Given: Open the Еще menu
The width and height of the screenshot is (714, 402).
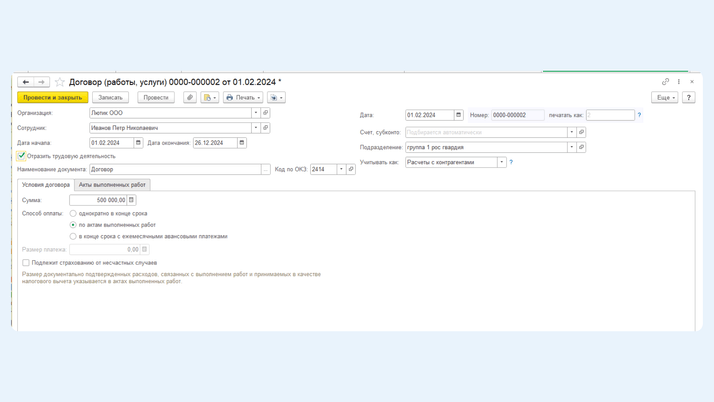Looking at the screenshot, I should [x=665, y=97].
